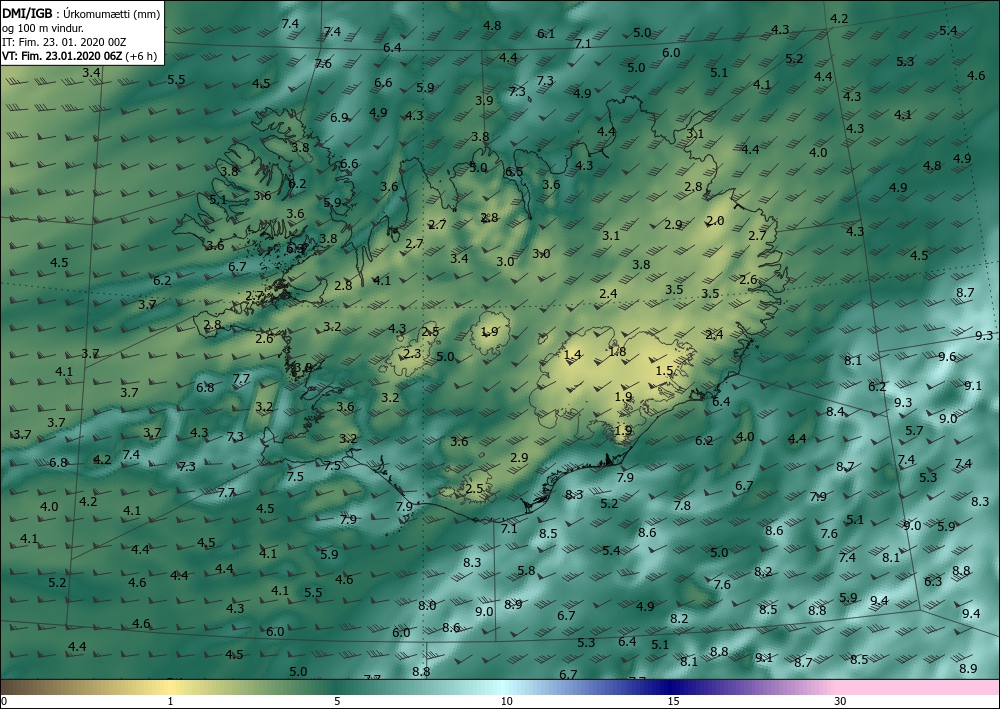Click the 5.7 value on the map
The width and height of the screenshot is (1000, 709).
click(914, 430)
